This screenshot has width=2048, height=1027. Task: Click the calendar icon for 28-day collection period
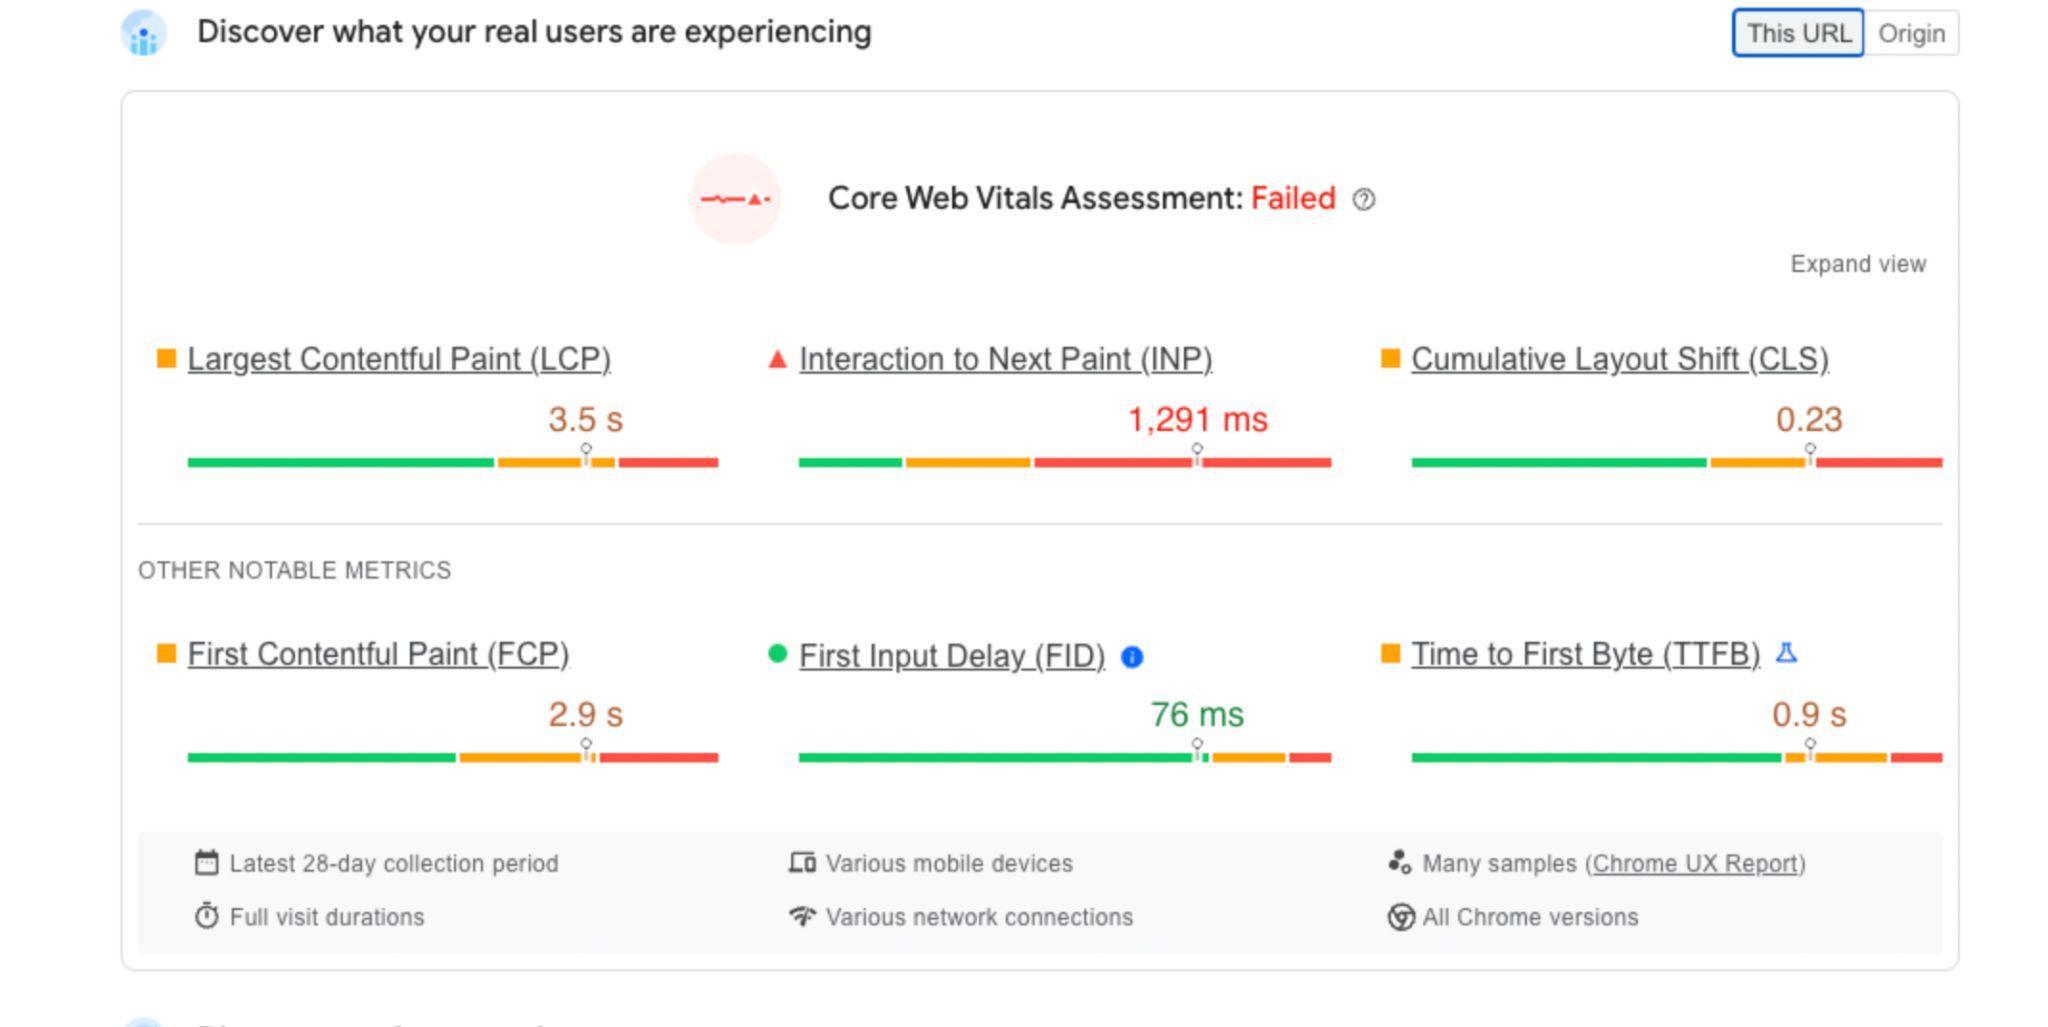click(x=206, y=863)
